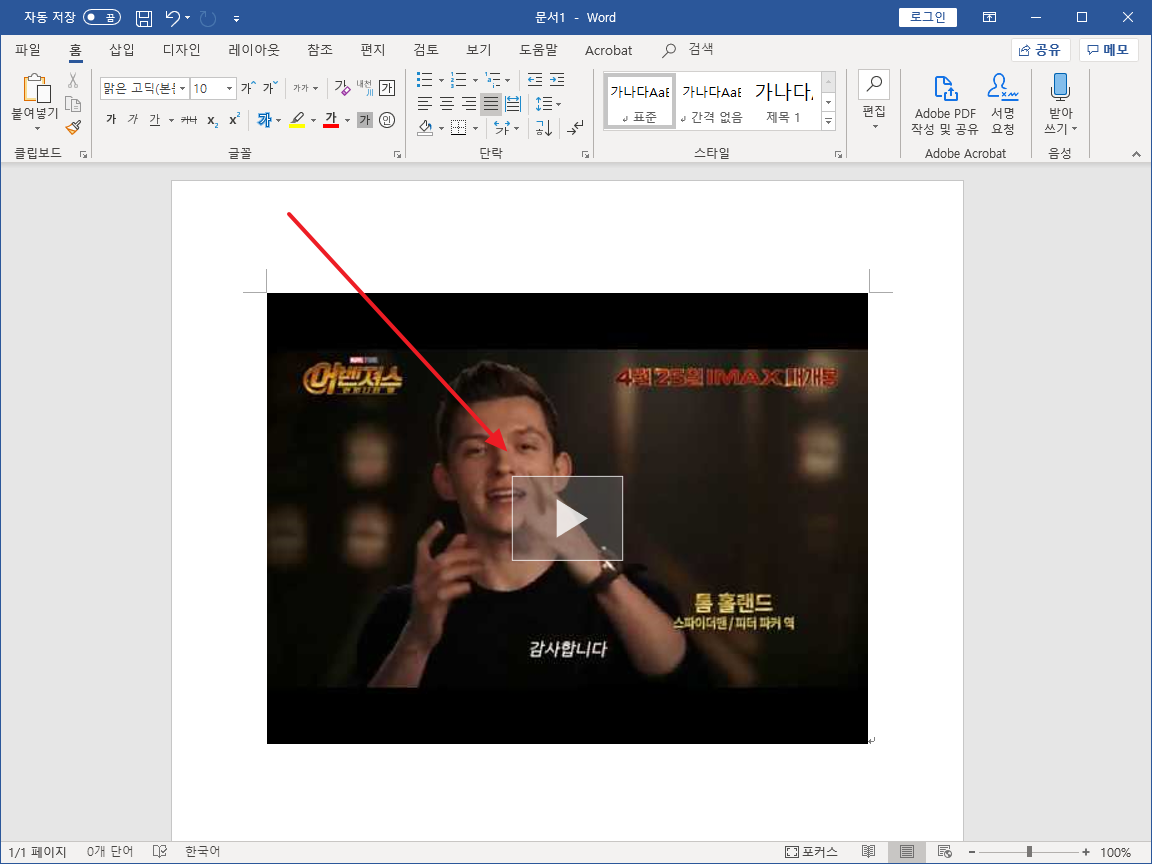Toggle the AutoSave switch
The height and width of the screenshot is (864, 1152).
pos(101,18)
